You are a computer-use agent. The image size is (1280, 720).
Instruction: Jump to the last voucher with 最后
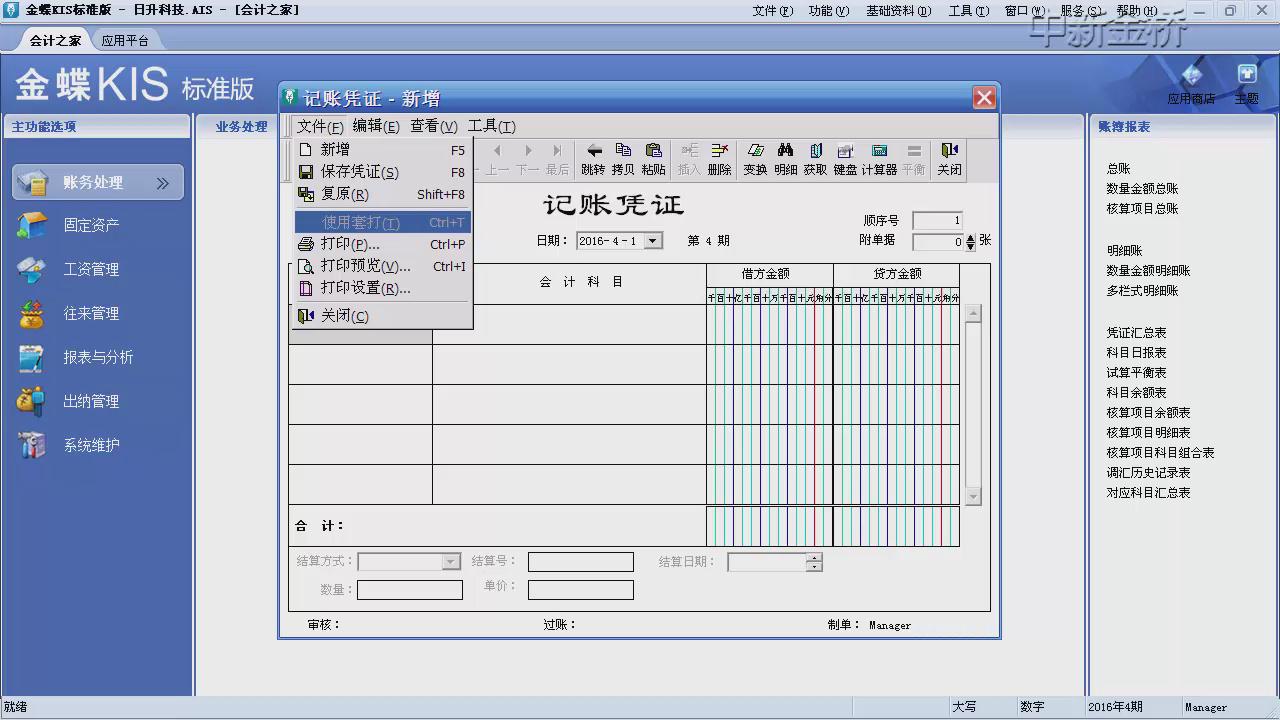(x=557, y=159)
